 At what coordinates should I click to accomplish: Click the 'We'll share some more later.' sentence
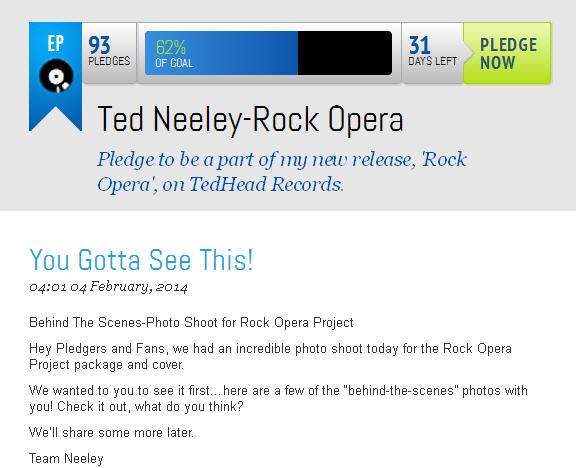click(111, 432)
